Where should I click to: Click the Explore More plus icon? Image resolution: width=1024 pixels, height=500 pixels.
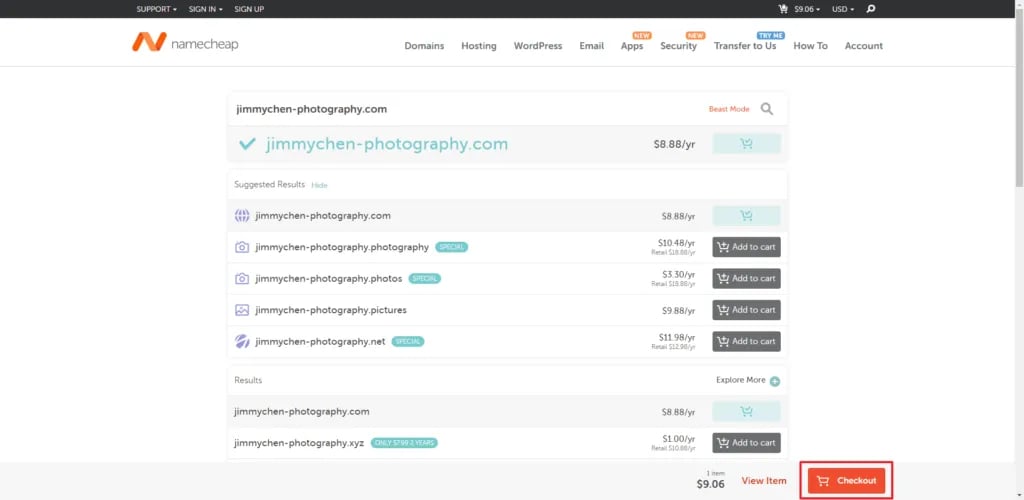775,381
